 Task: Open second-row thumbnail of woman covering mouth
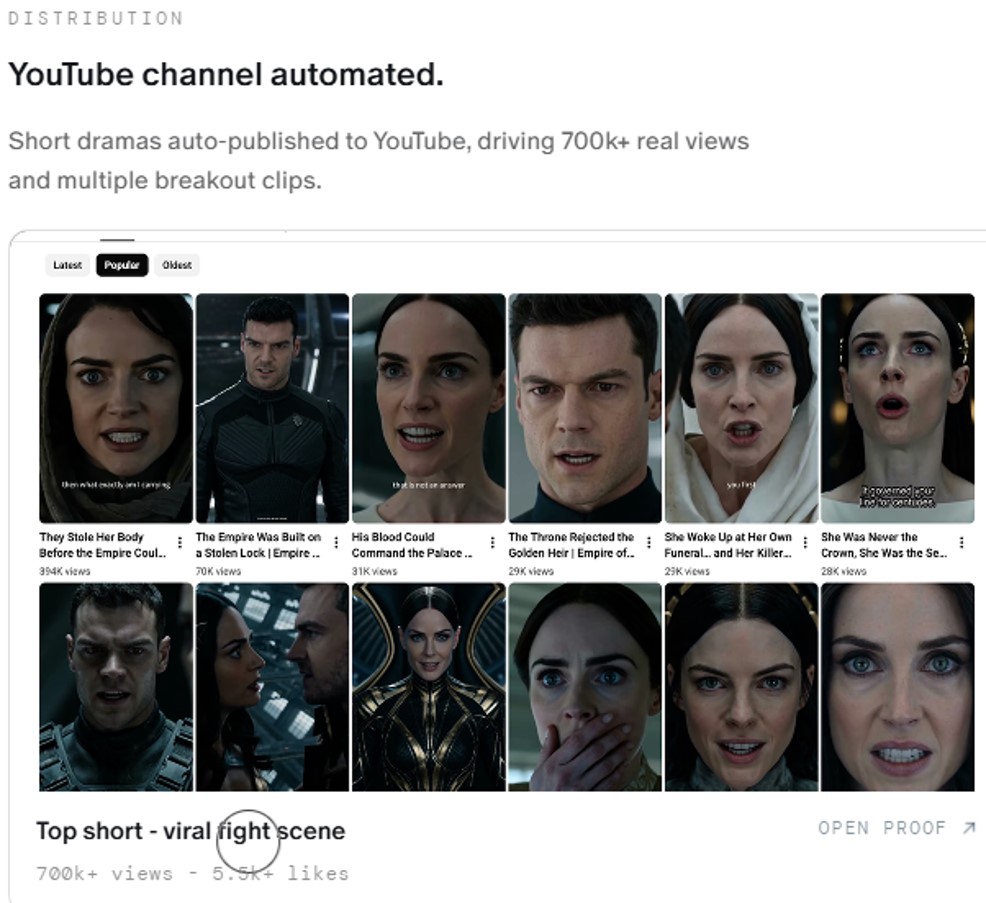point(585,687)
